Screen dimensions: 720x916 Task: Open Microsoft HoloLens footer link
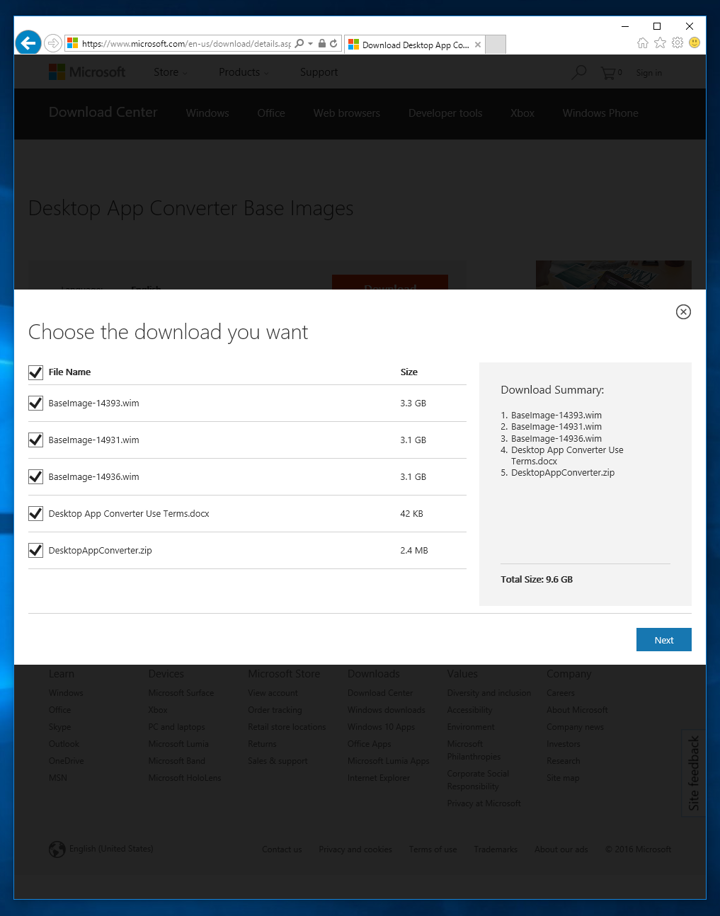[x=185, y=778]
